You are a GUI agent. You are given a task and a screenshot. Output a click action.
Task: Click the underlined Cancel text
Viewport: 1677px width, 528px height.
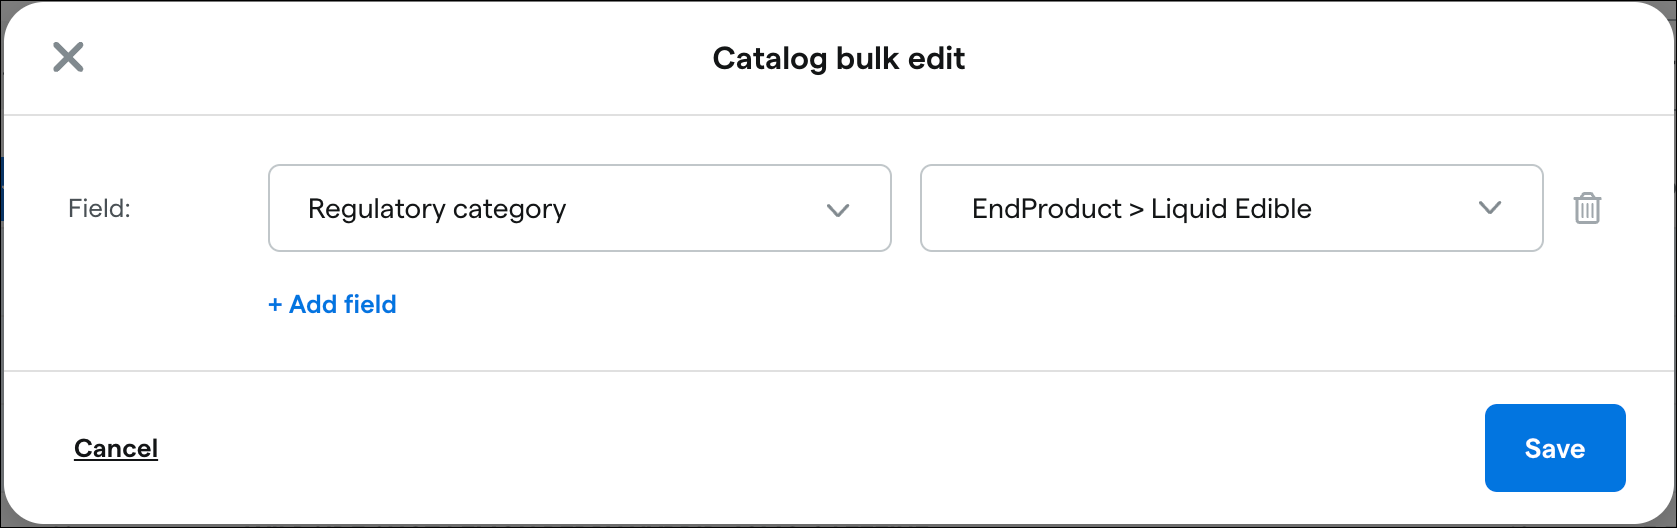point(116,448)
